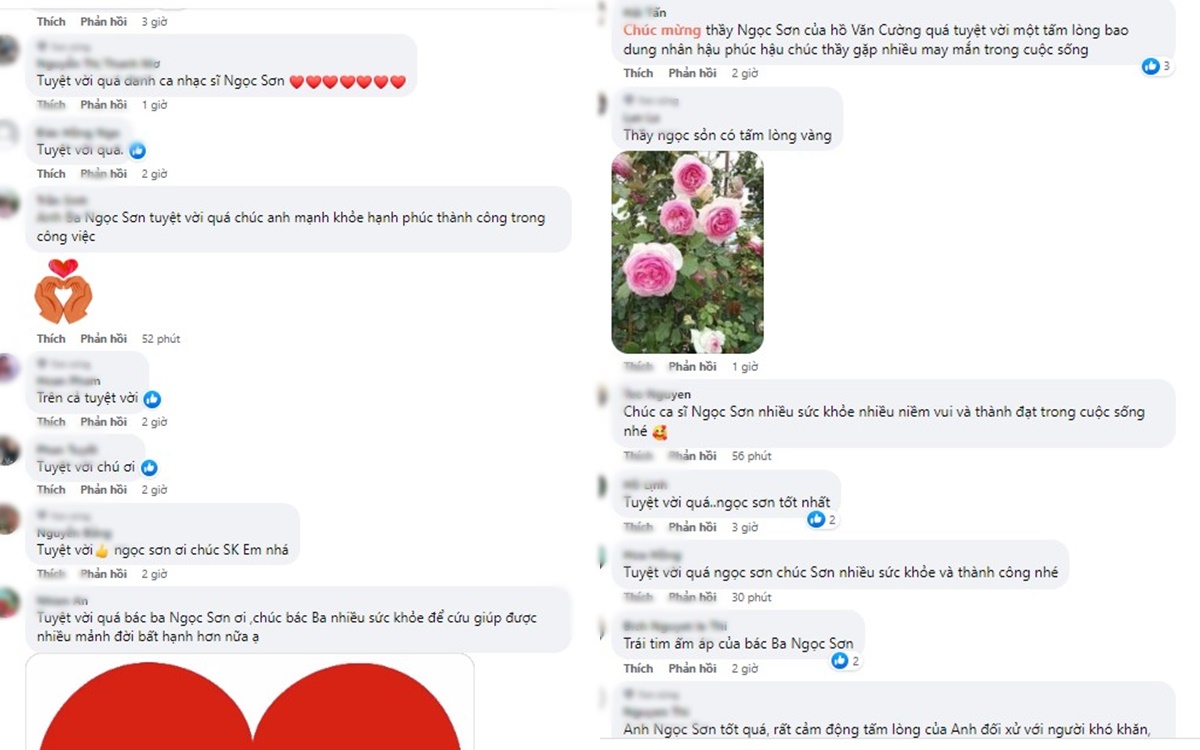Image resolution: width=1200 pixels, height=750 pixels.
Task: Open the pink roses photo
Action: [x=687, y=252]
